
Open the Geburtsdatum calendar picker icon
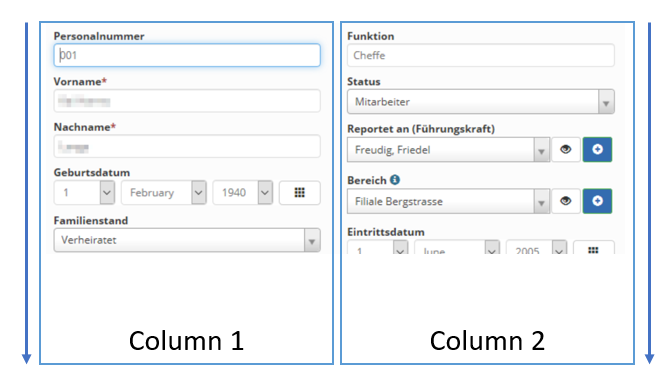[300, 193]
